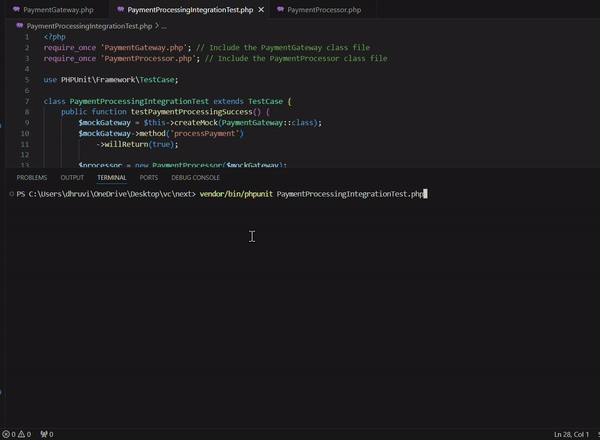The width and height of the screenshot is (600, 440).
Task: Click the PHP icon on PaymentProcessor.php tab
Action: [x=279, y=9]
